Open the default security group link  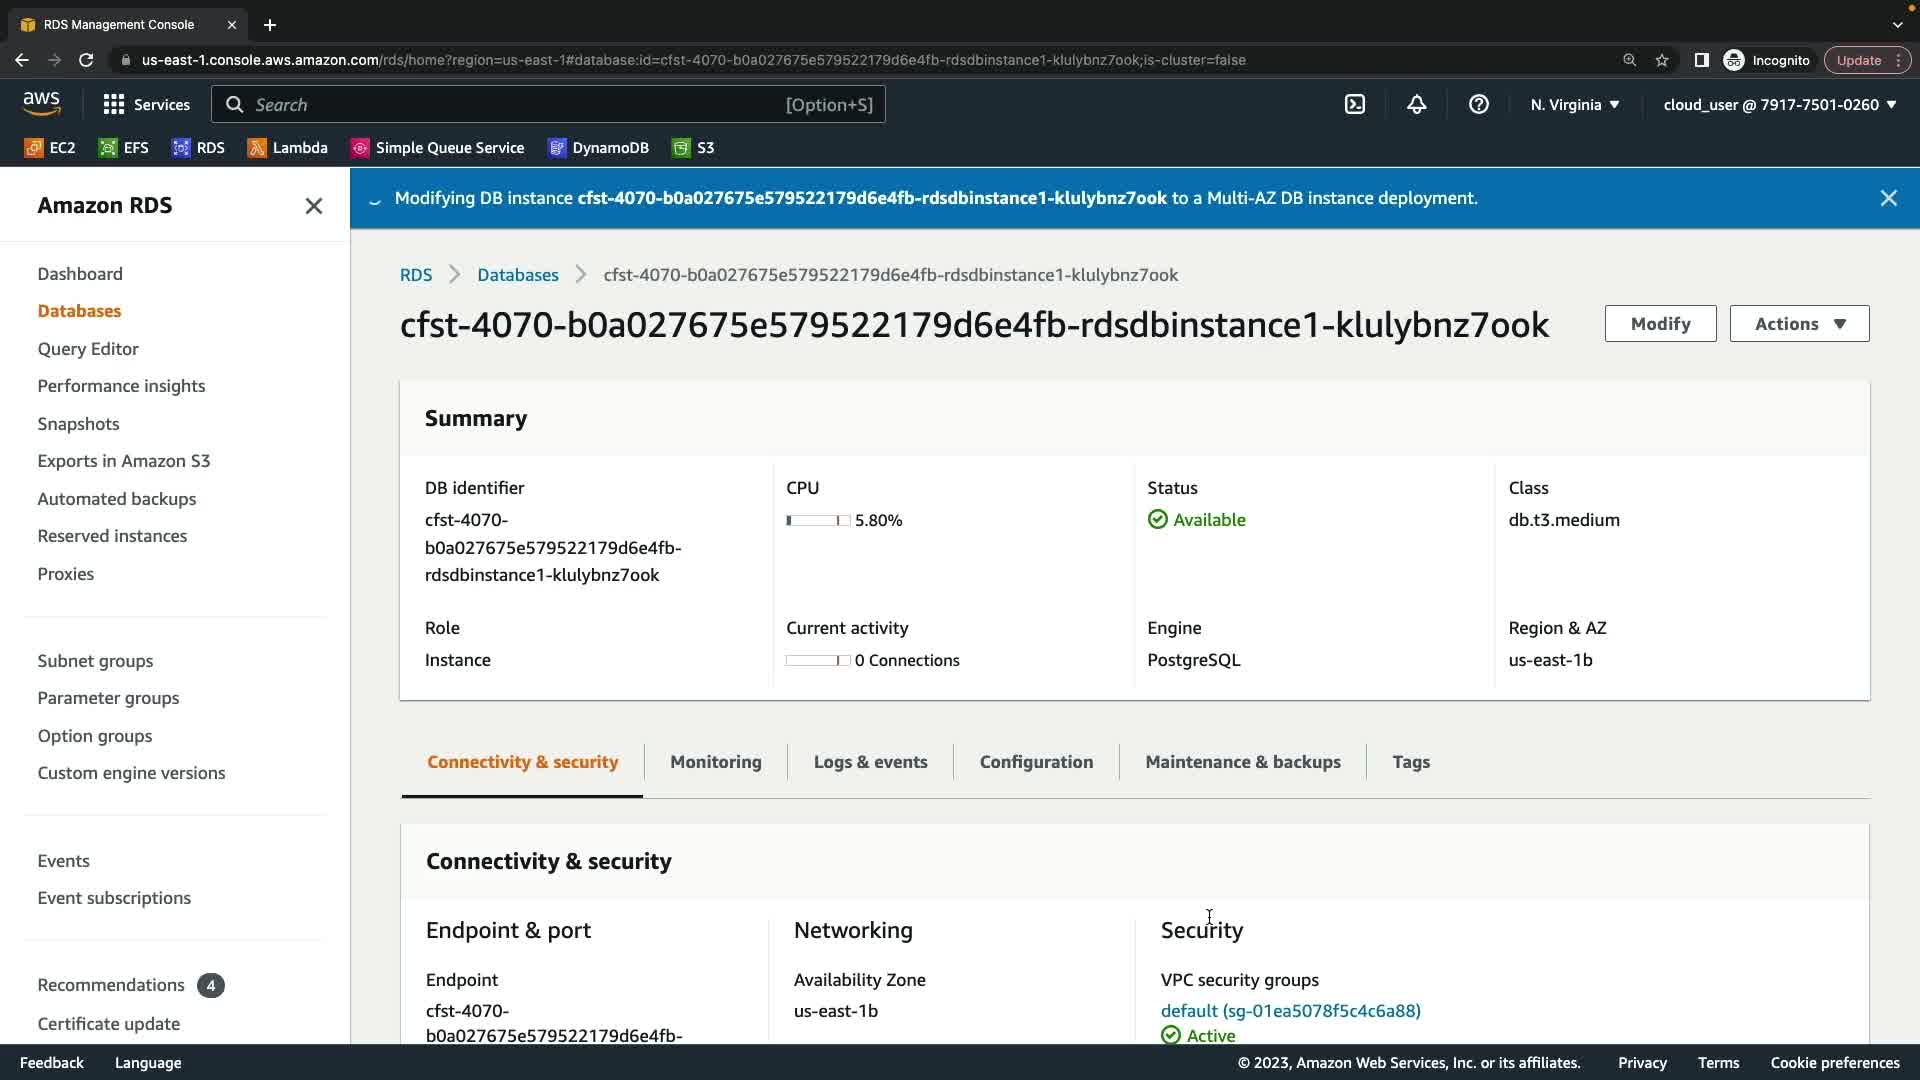pyautogui.click(x=1290, y=1011)
